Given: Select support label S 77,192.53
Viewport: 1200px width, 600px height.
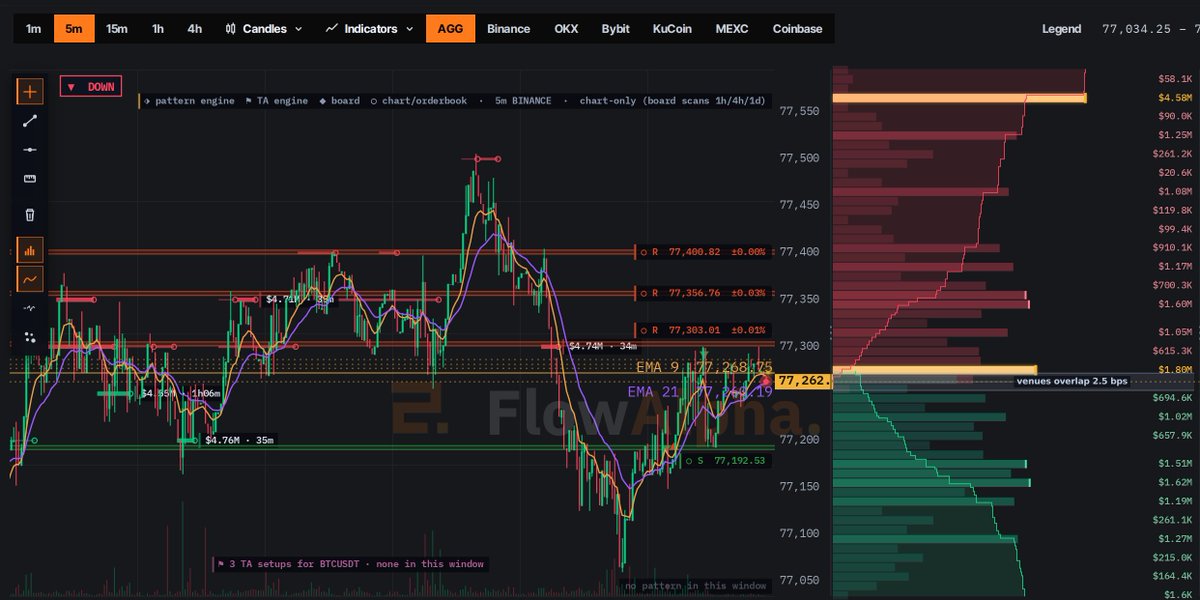Looking at the screenshot, I should point(726,461).
